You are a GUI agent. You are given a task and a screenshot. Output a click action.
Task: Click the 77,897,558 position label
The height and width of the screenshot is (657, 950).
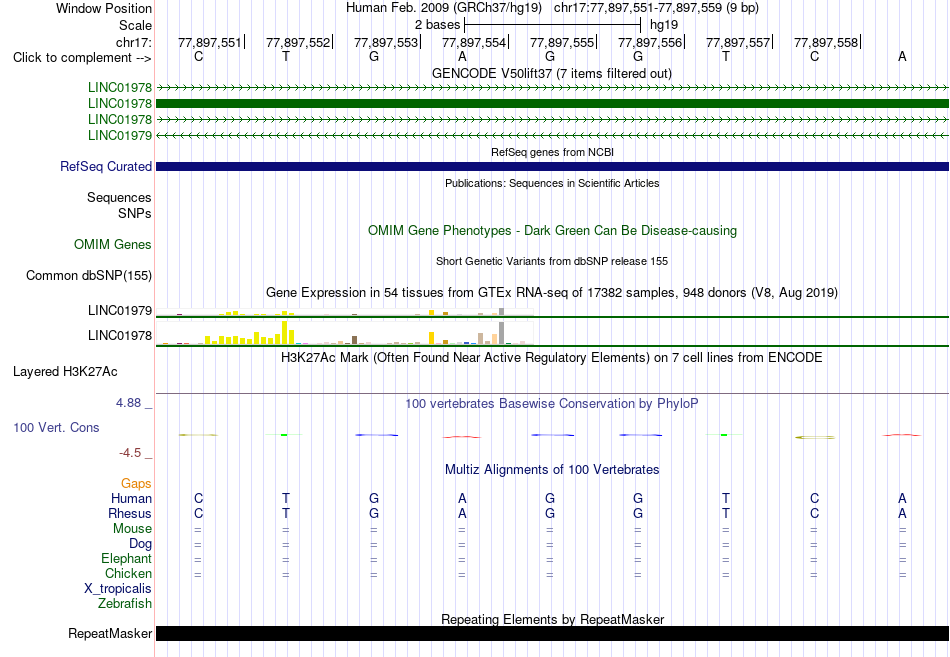pos(826,42)
